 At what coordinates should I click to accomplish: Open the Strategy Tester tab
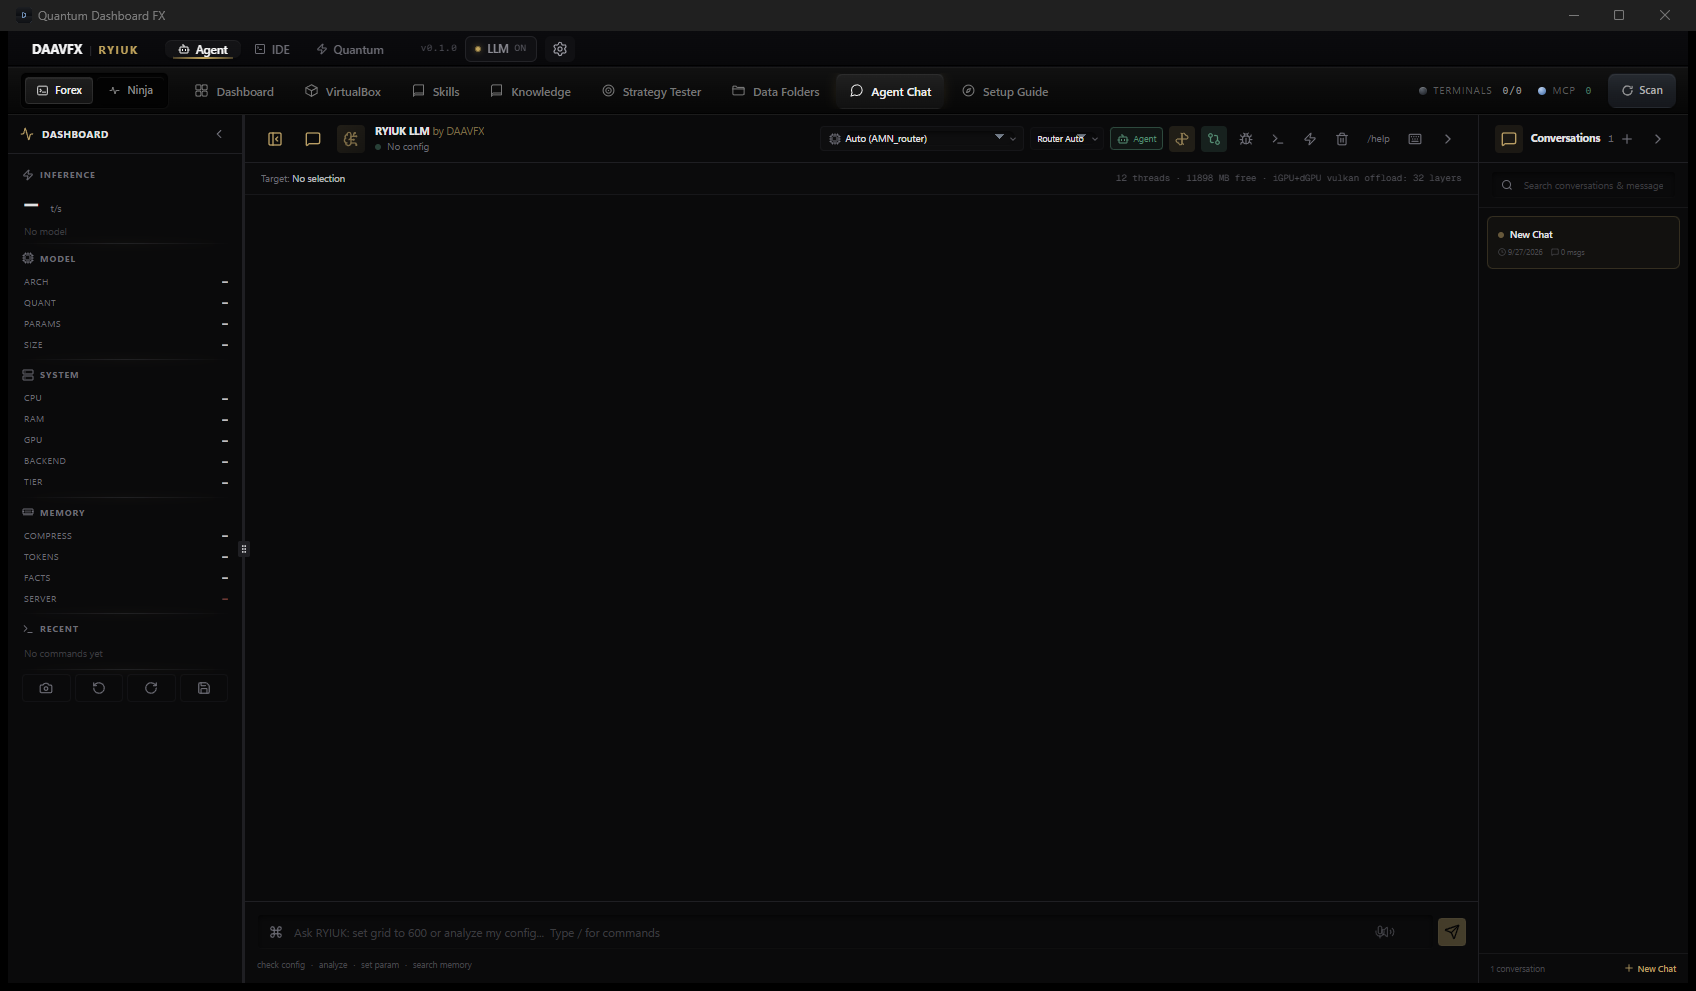[x=652, y=91]
